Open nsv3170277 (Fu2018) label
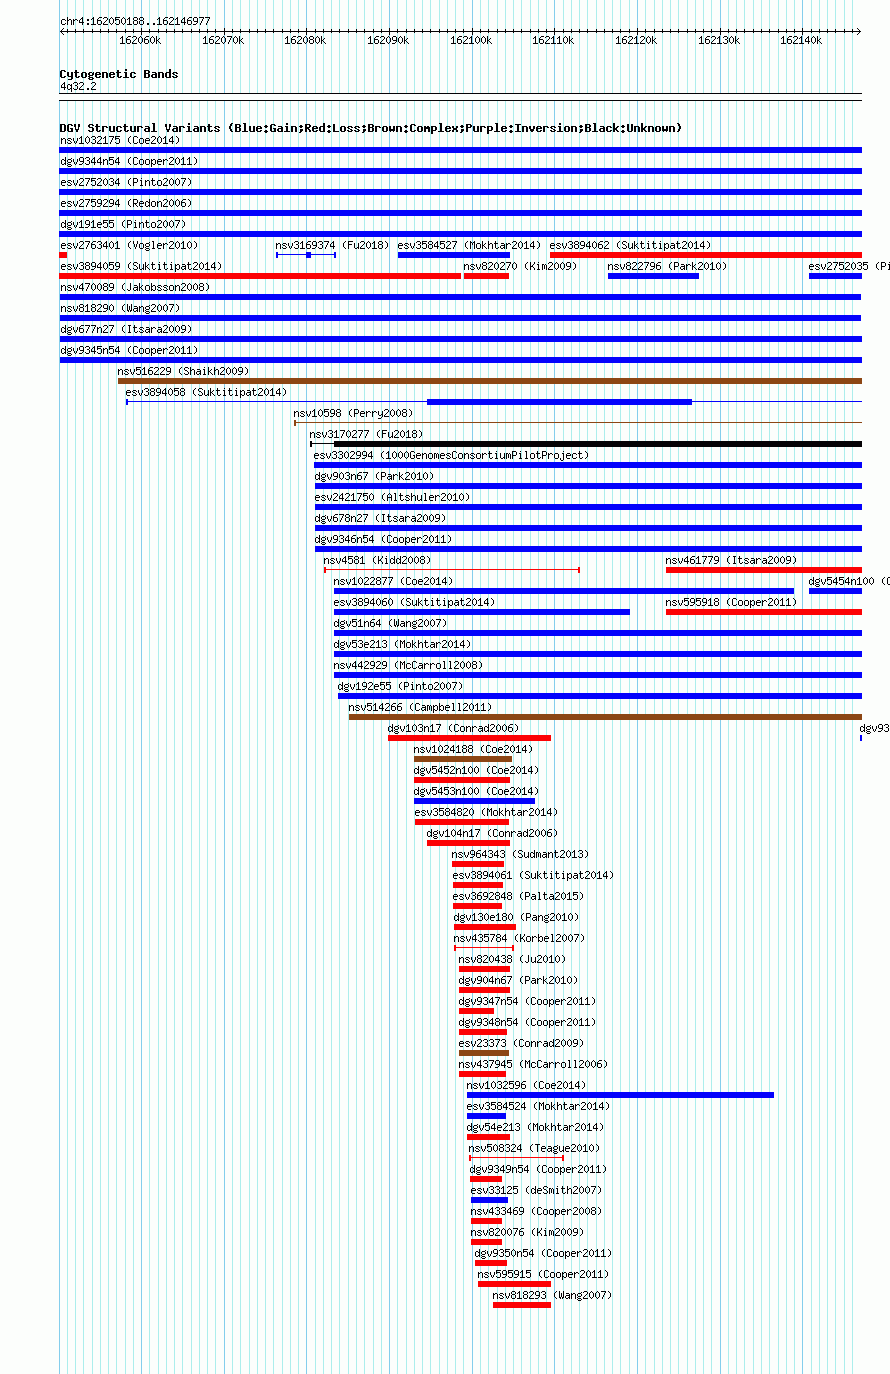Screen dimensions: 890x1374 click(x=366, y=434)
